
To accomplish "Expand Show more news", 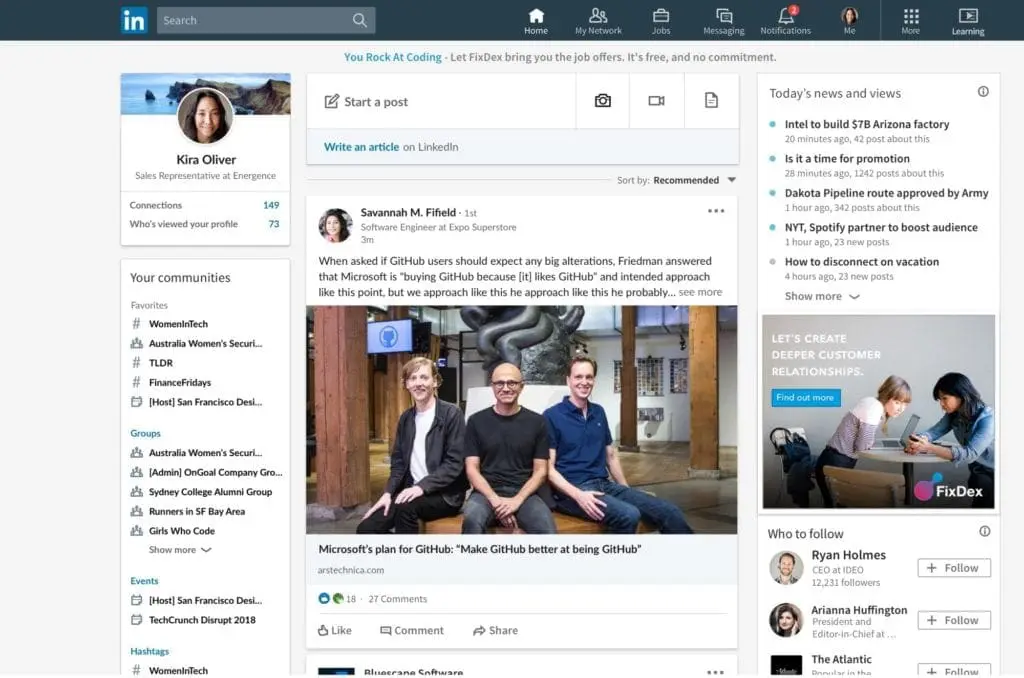I will (822, 297).
